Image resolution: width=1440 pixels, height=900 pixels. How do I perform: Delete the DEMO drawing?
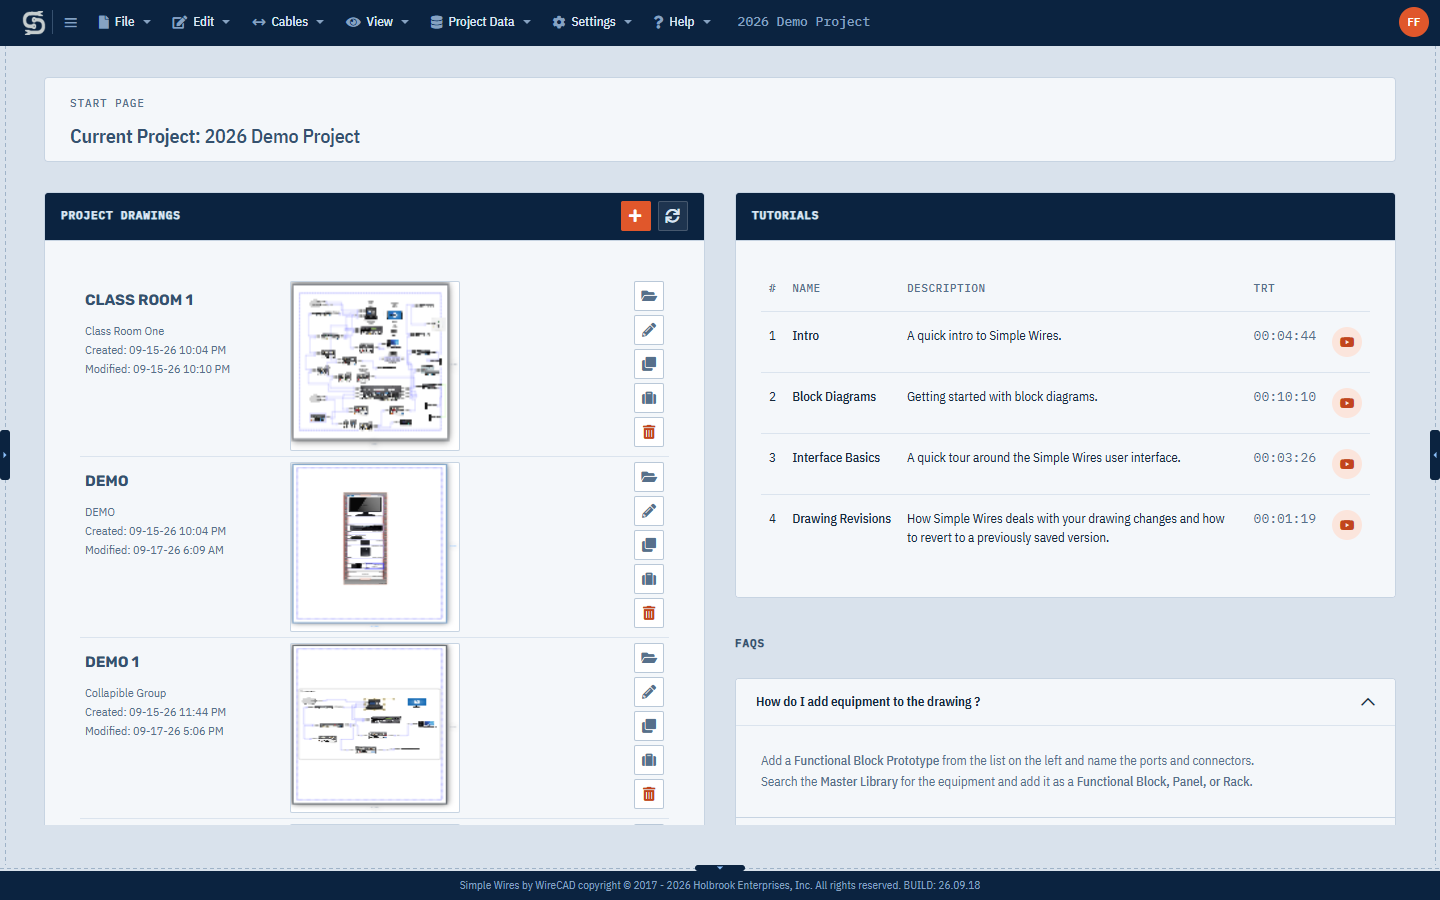[x=649, y=613]
